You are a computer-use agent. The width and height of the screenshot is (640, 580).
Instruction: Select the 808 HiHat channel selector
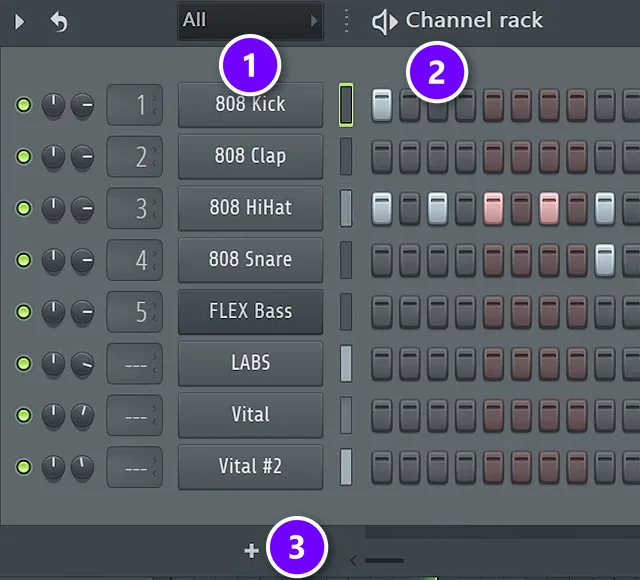tap(346, 208)
